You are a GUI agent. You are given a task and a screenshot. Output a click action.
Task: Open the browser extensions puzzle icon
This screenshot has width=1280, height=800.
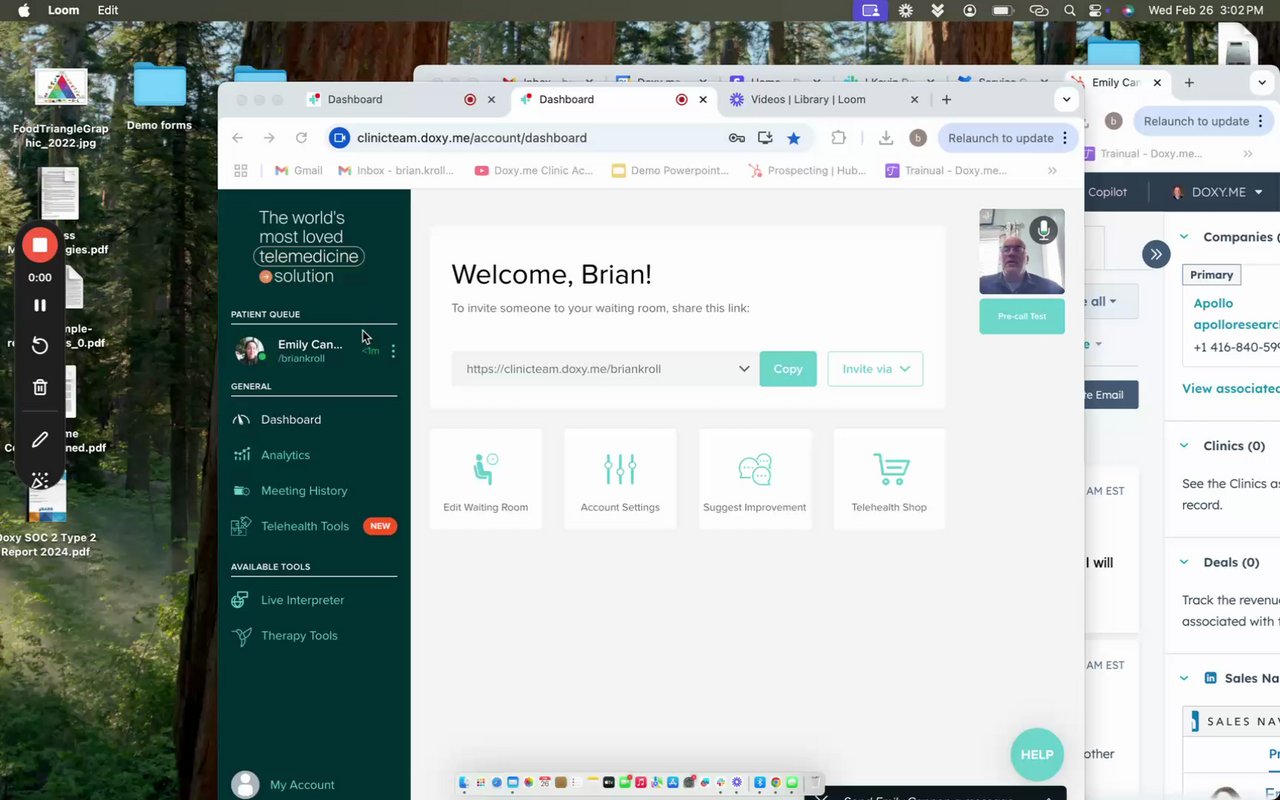838,138
